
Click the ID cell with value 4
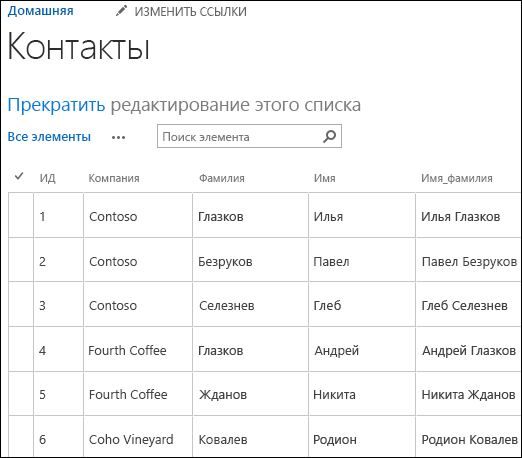(x=58, y=349)
